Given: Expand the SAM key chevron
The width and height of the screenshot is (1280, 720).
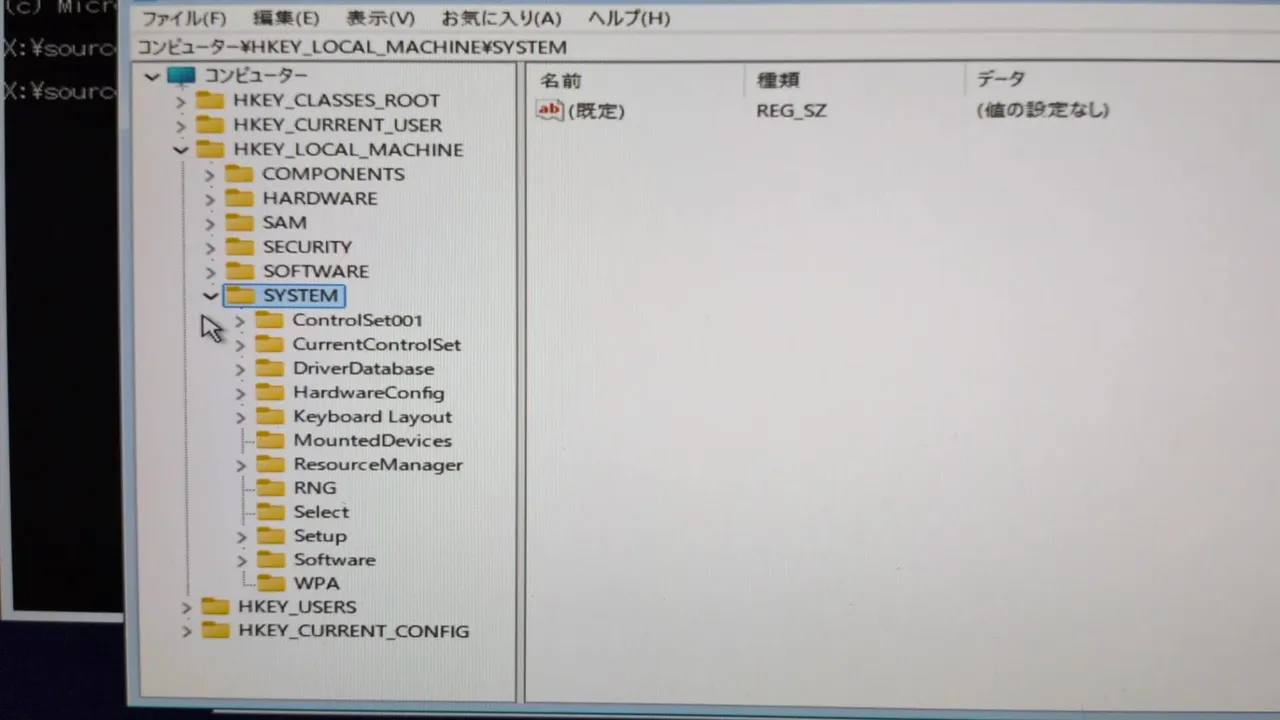Looking at the screenshot, I should click(x=210, y=223).
